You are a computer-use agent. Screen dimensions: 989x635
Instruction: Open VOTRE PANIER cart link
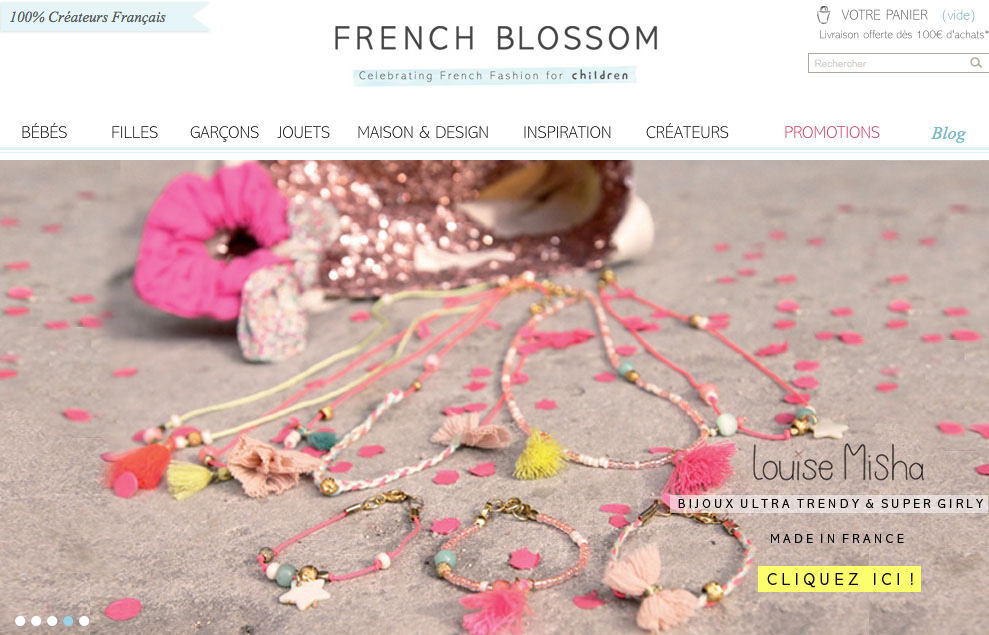pos(884,15)
